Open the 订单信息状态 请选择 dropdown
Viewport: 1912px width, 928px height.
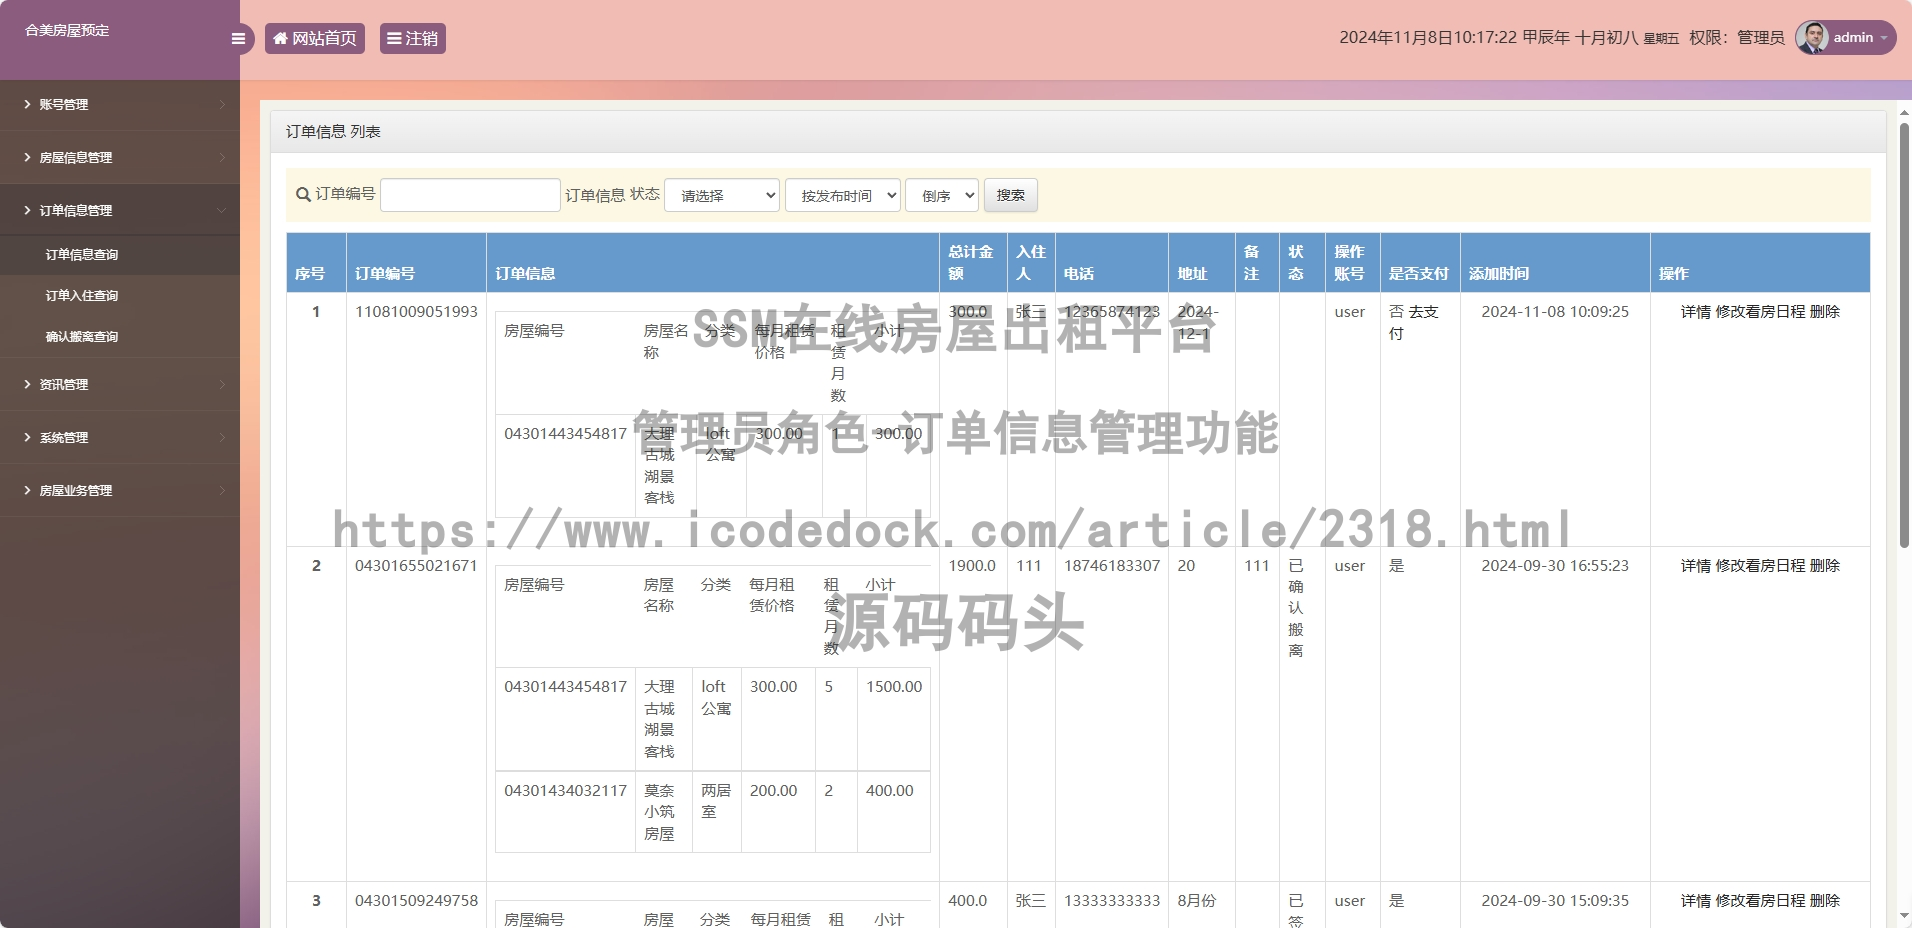pyautogui.click(x=722, y=195)
